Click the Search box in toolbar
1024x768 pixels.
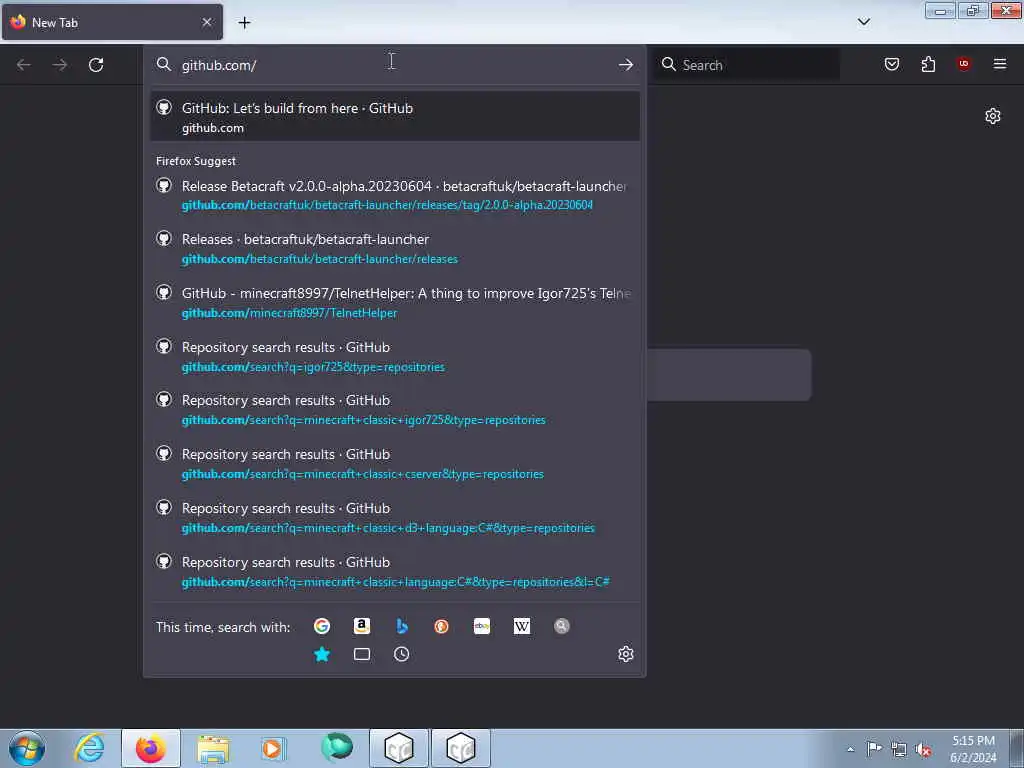click(x=748, y=65)
